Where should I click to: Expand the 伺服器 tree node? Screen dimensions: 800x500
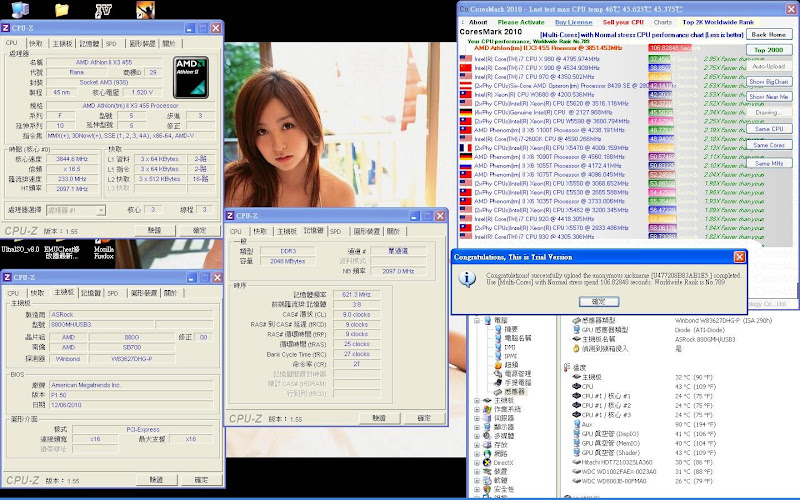click(477, 418)
